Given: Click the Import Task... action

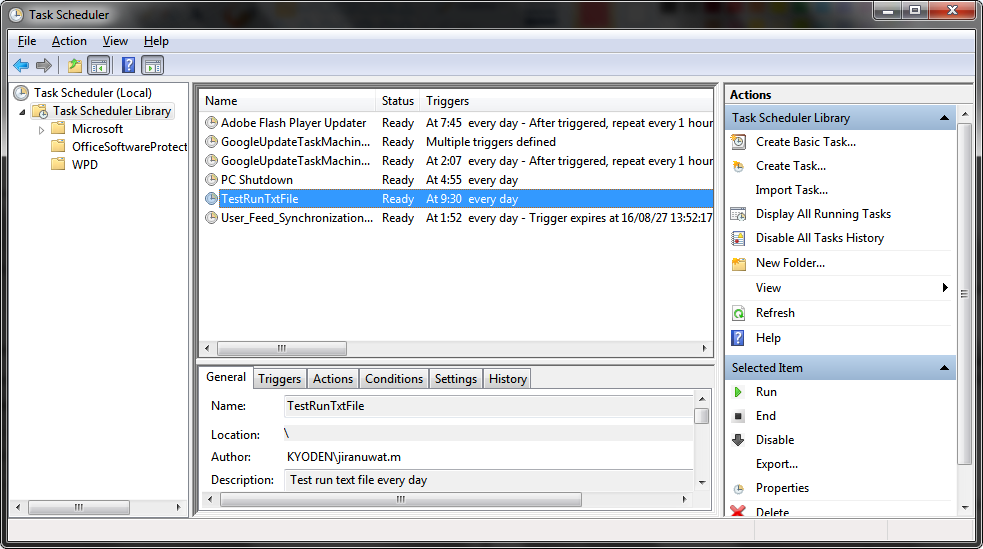Looking at the screenshot, I should pos(791,190).
